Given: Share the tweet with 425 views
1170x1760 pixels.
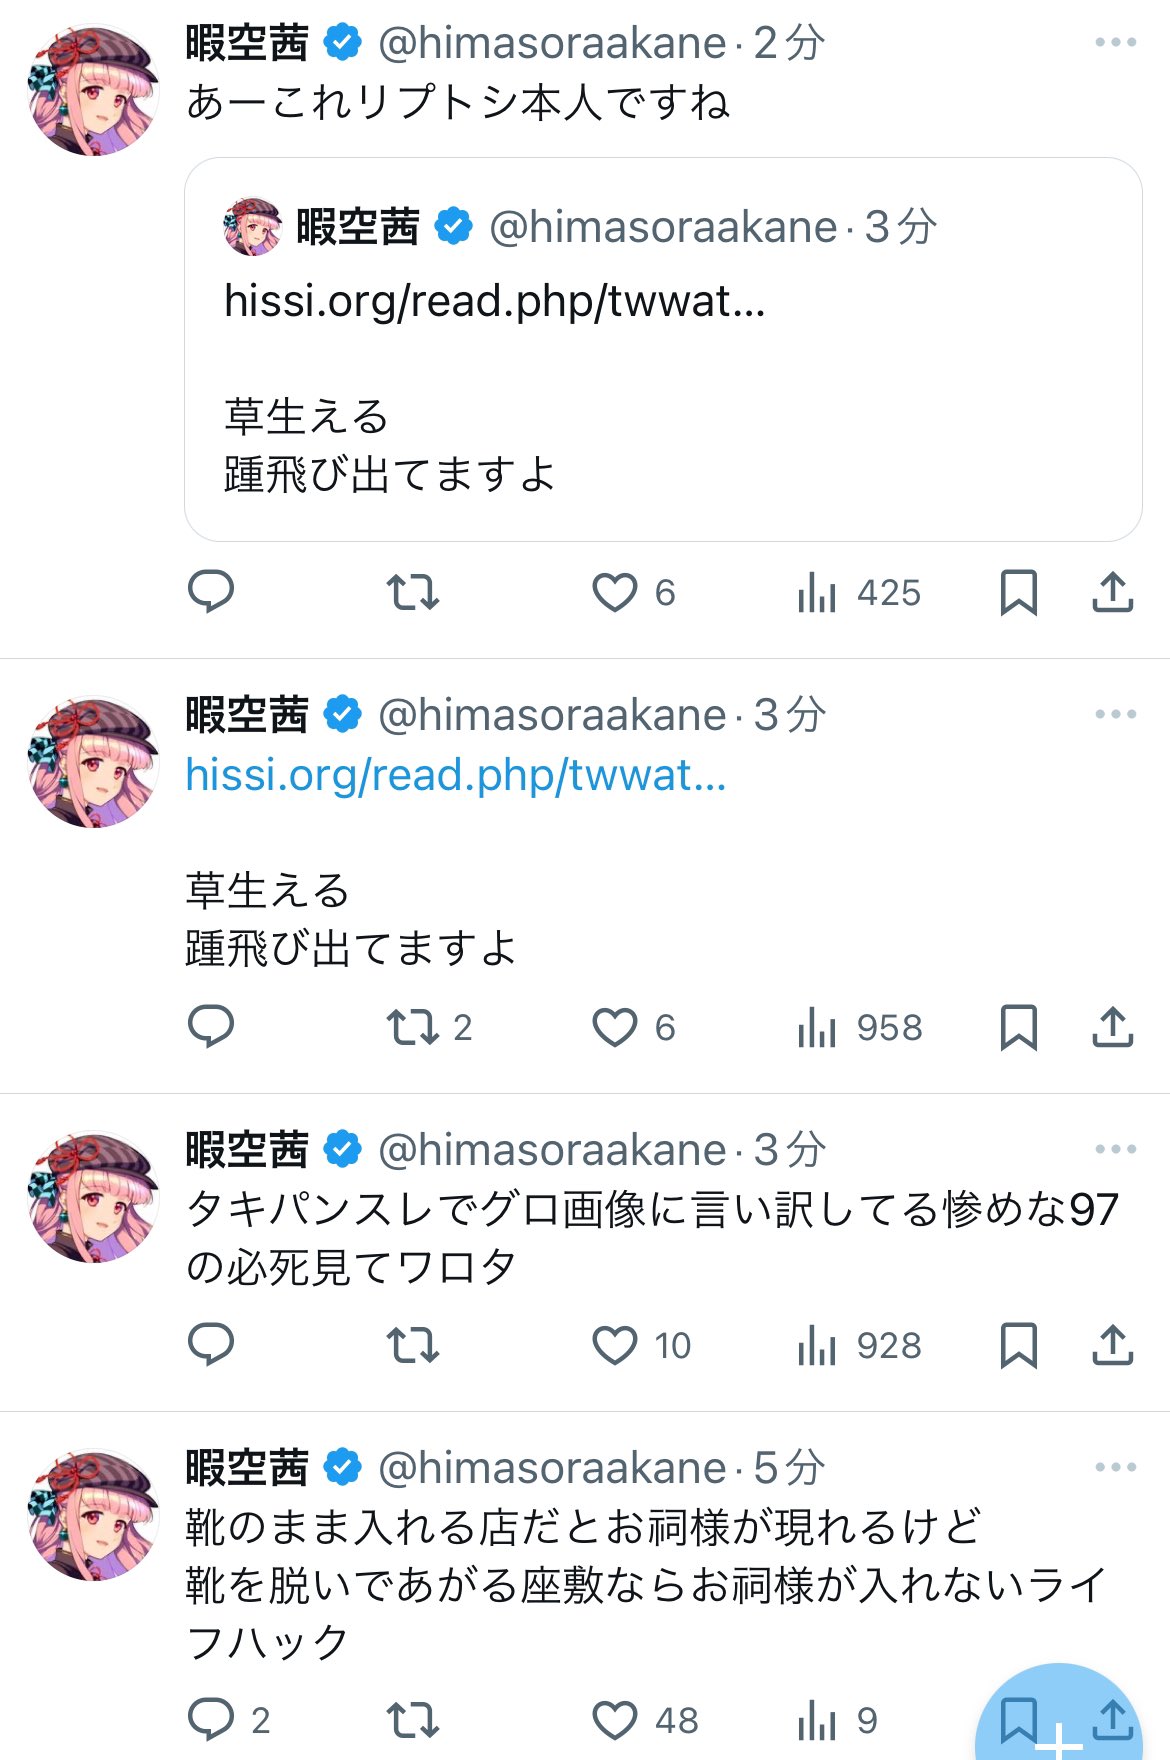Looking at the screenshot, I should tap(1112, 591).
